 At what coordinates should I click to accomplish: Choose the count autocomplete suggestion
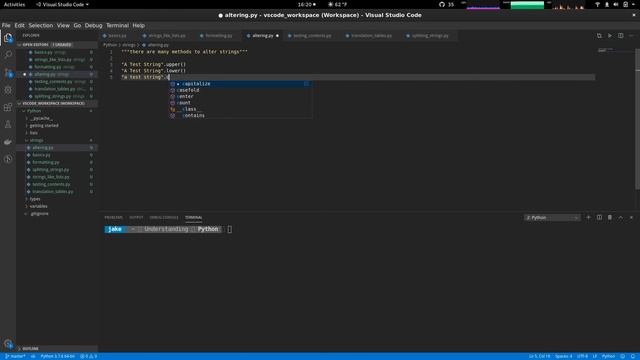coord(241,103)
